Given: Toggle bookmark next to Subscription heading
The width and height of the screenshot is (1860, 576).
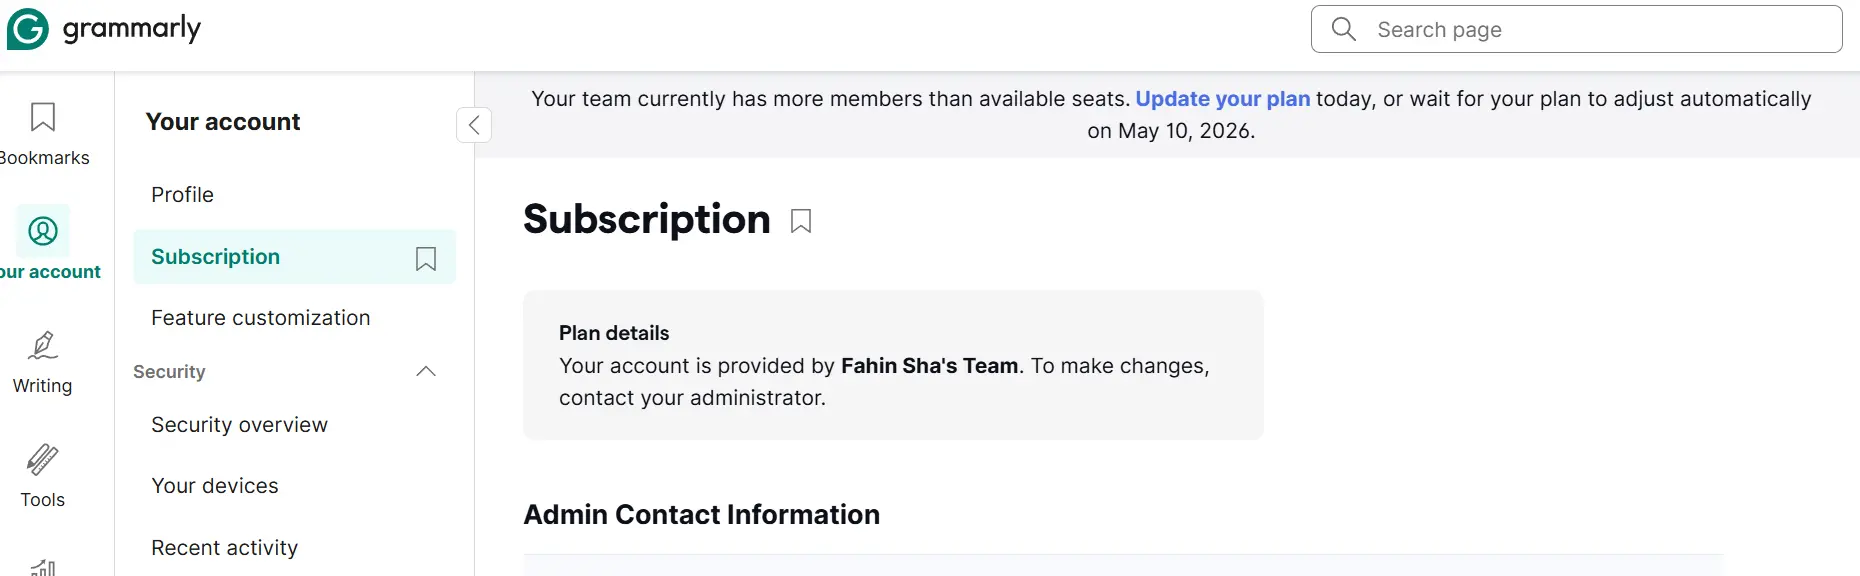Looking at the screenshot, I should [801, 221].
